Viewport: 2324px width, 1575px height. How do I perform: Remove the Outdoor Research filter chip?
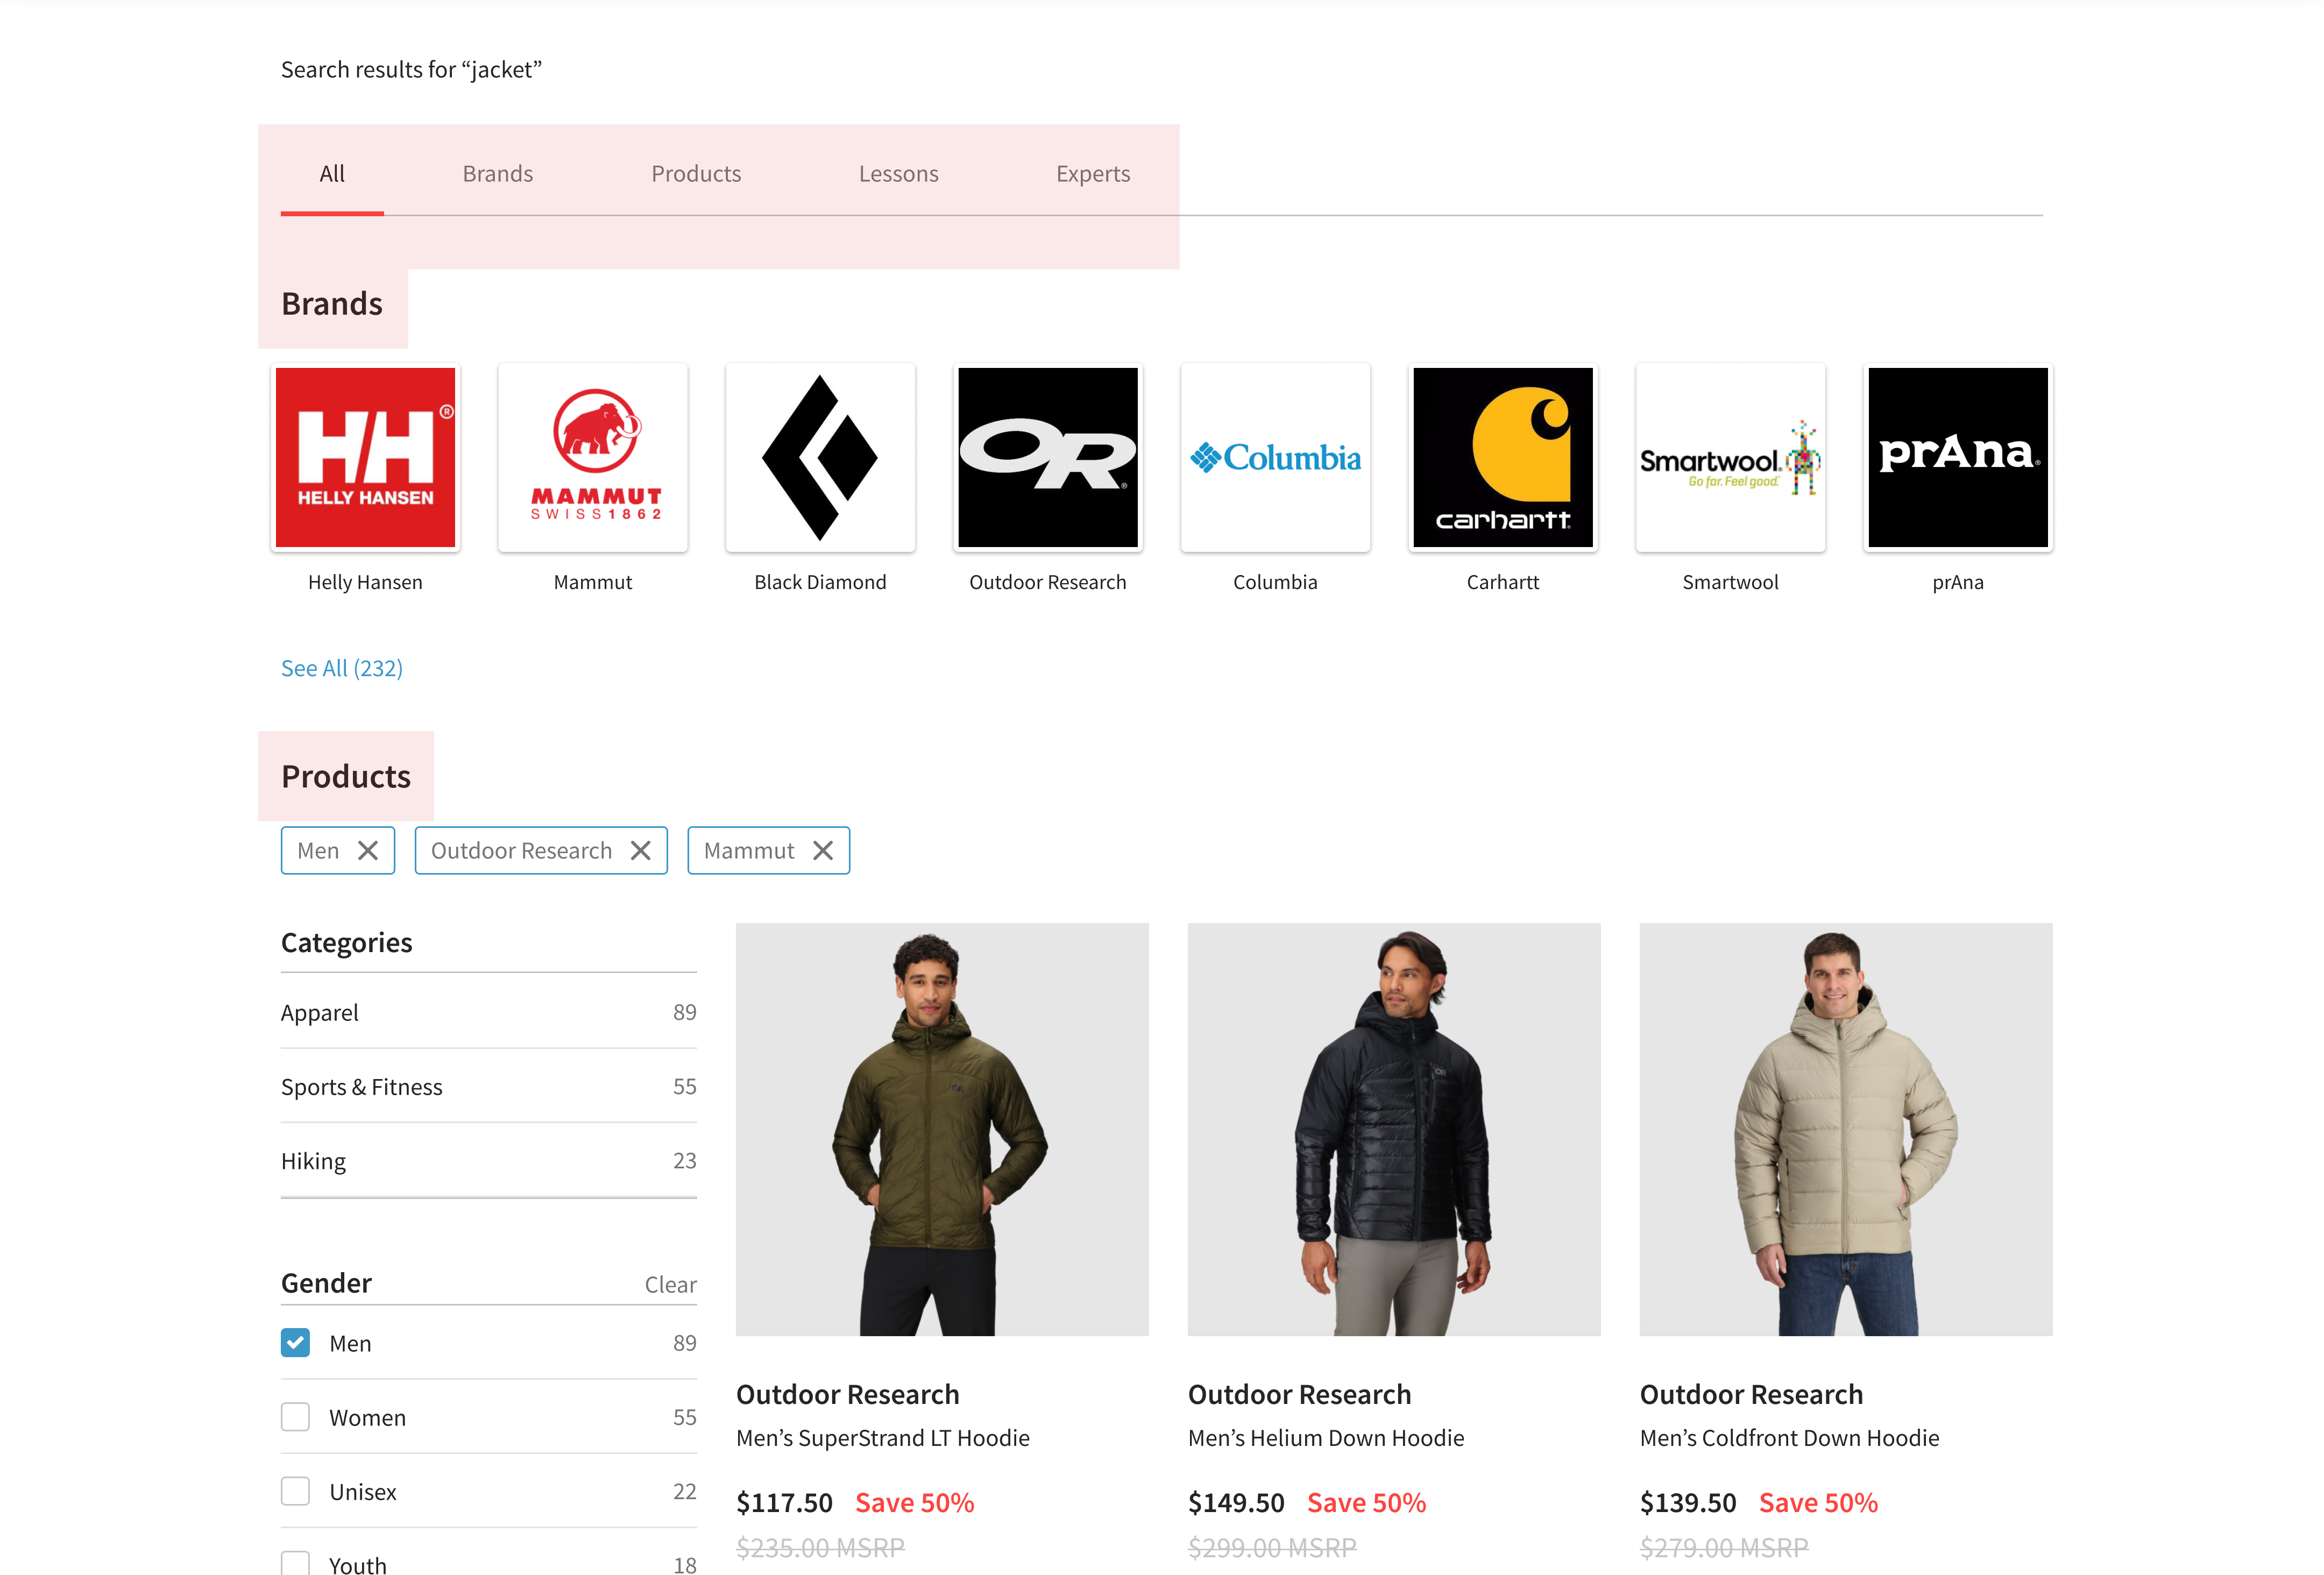(641, 850)
